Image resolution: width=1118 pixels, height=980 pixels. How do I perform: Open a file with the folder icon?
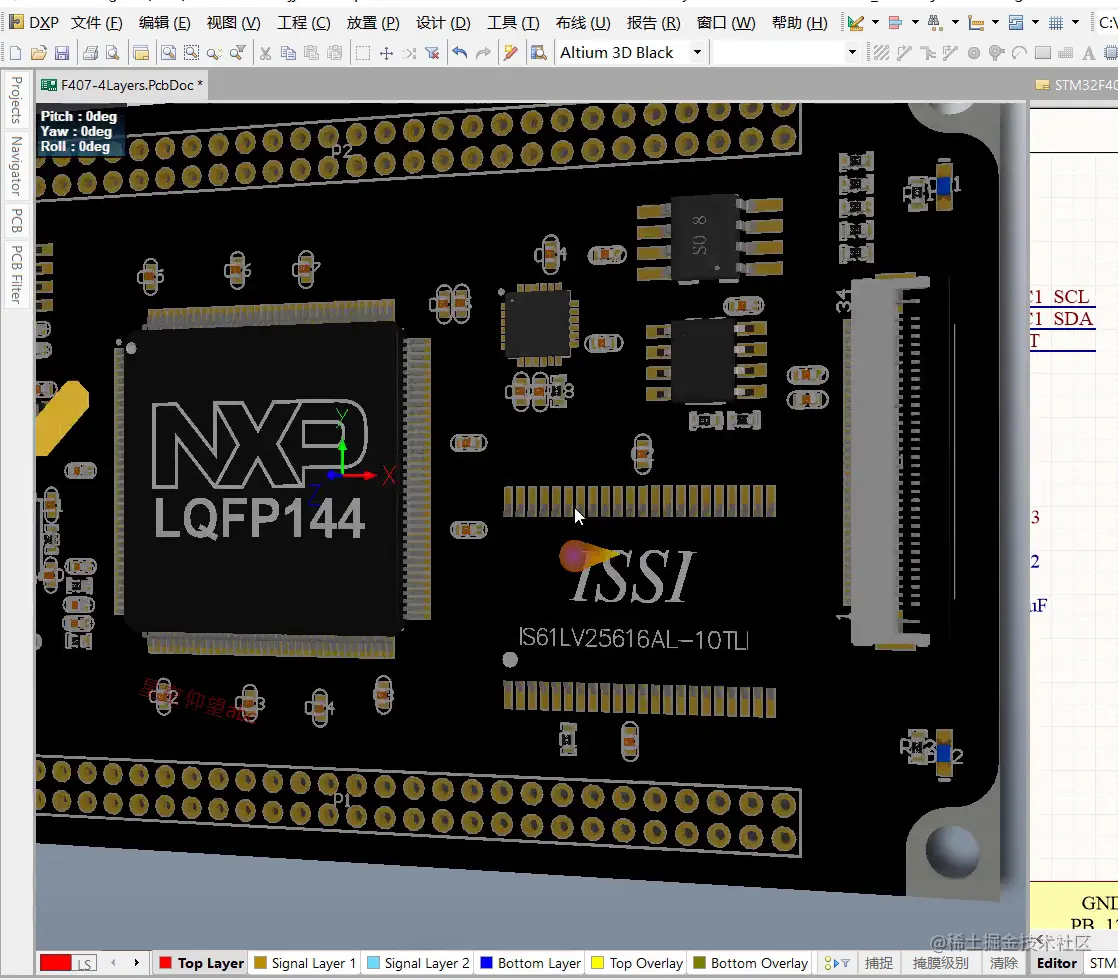[39, 53]
